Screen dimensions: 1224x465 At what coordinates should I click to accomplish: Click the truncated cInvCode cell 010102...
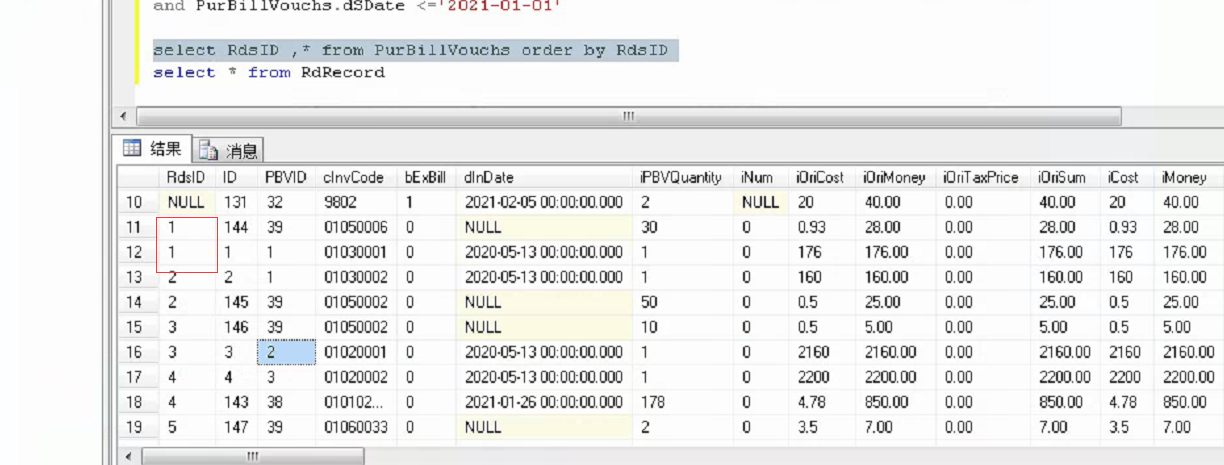point(357,402)
